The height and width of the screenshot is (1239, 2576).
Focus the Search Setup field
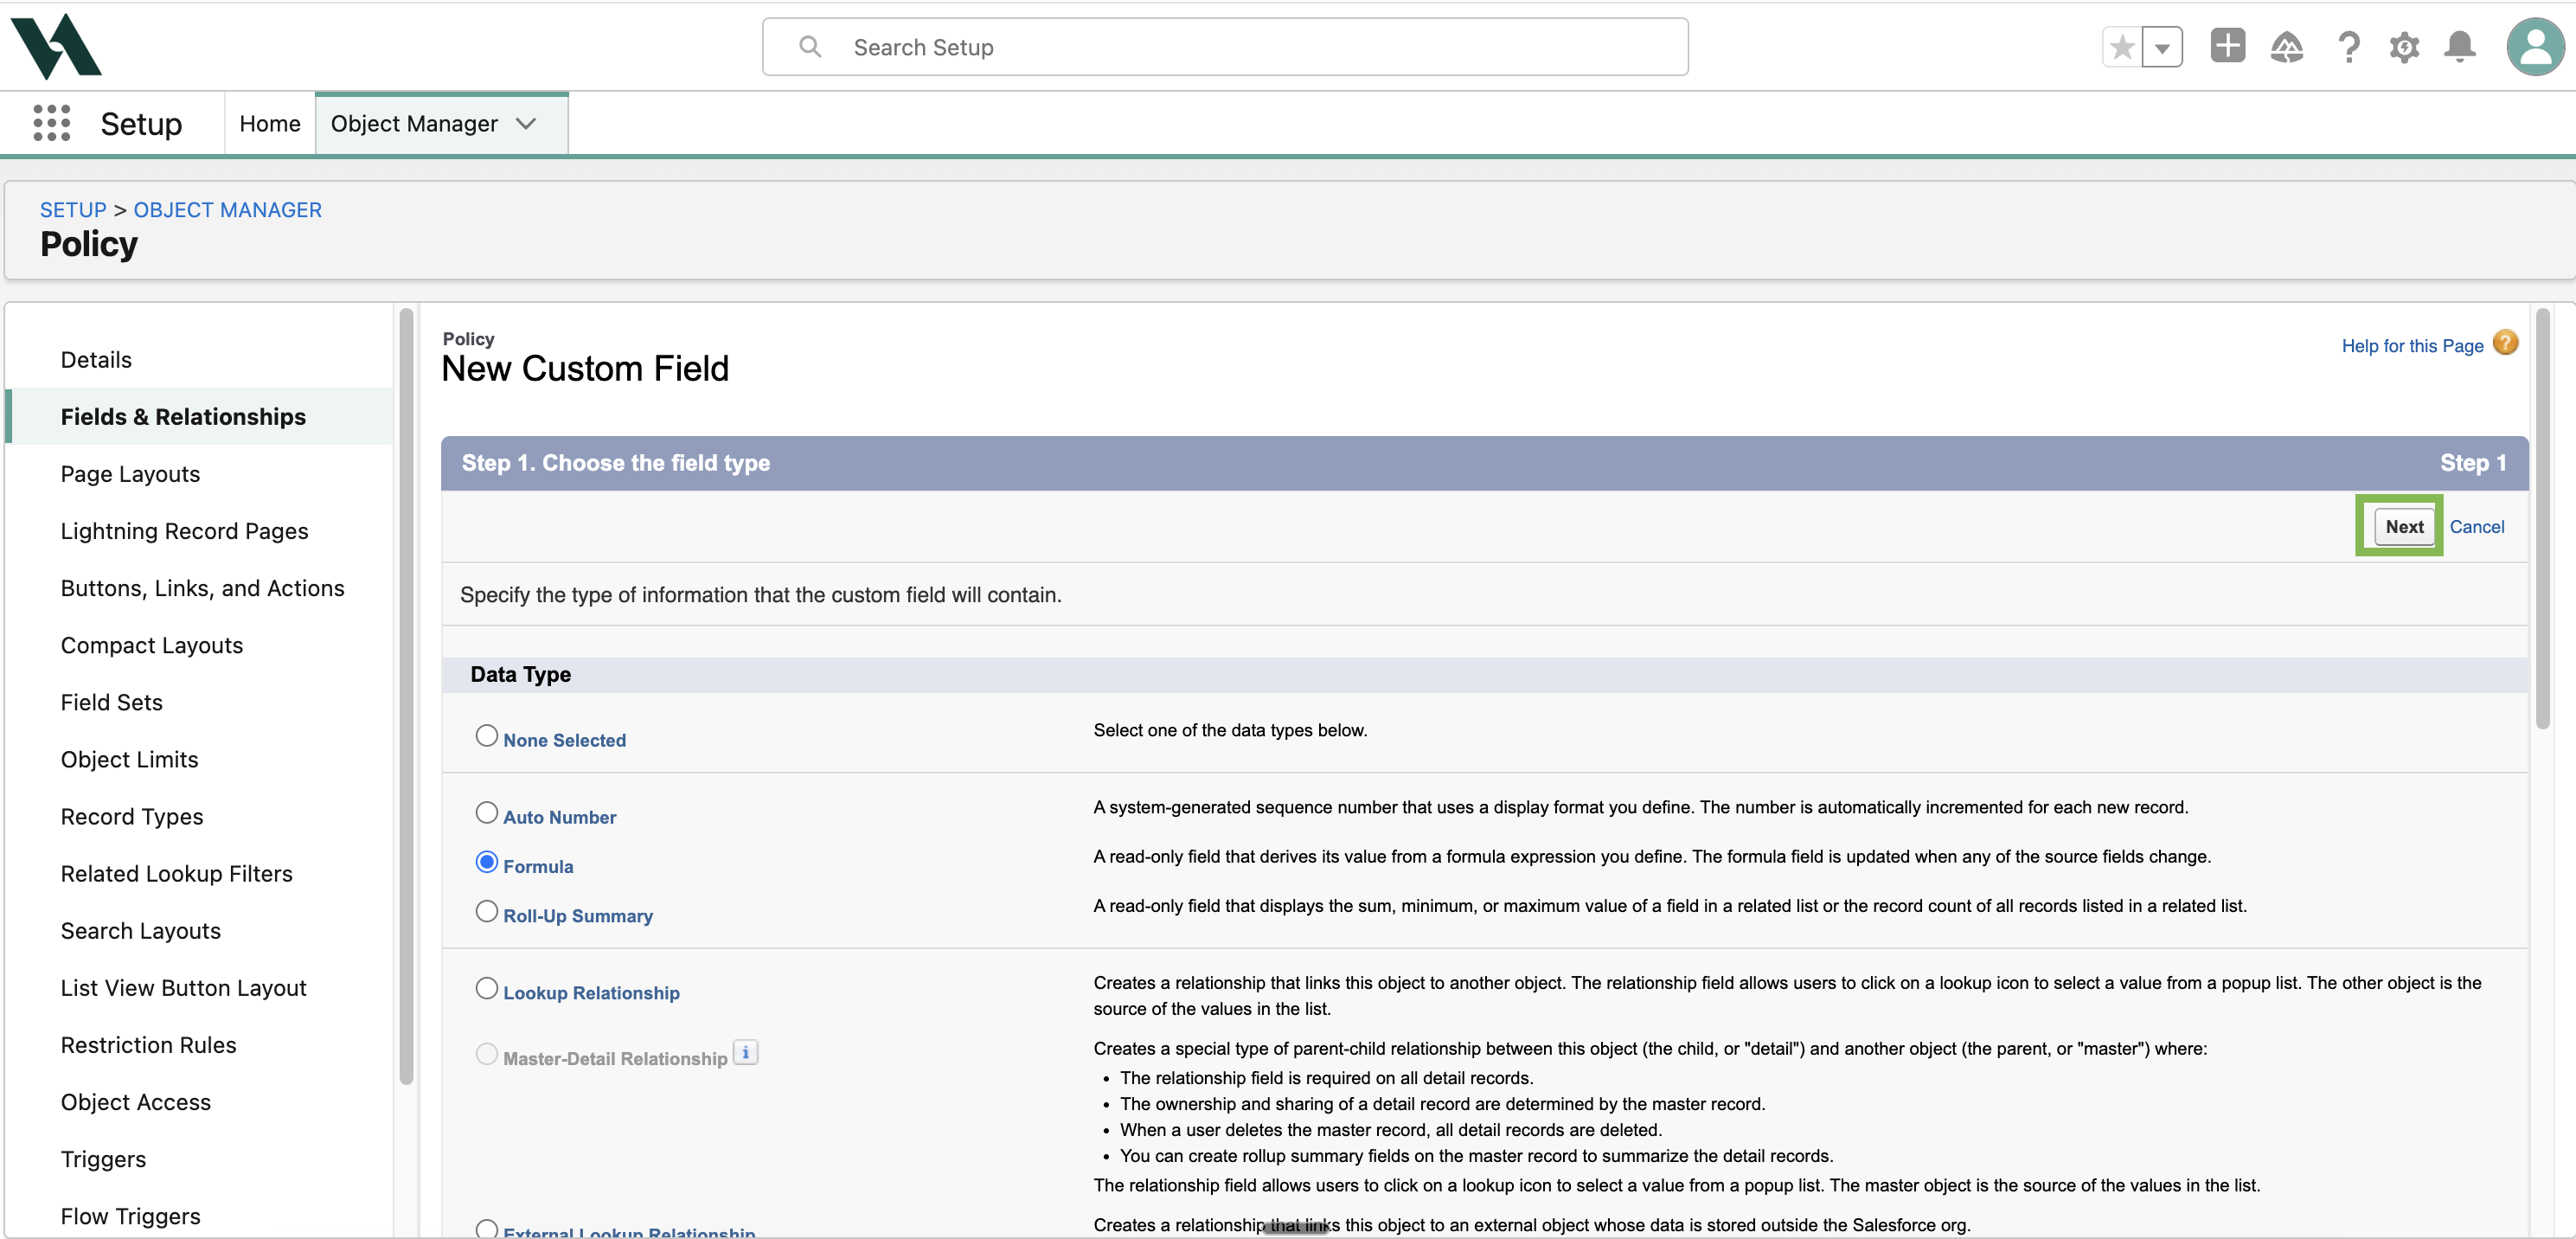[1225, 47]
